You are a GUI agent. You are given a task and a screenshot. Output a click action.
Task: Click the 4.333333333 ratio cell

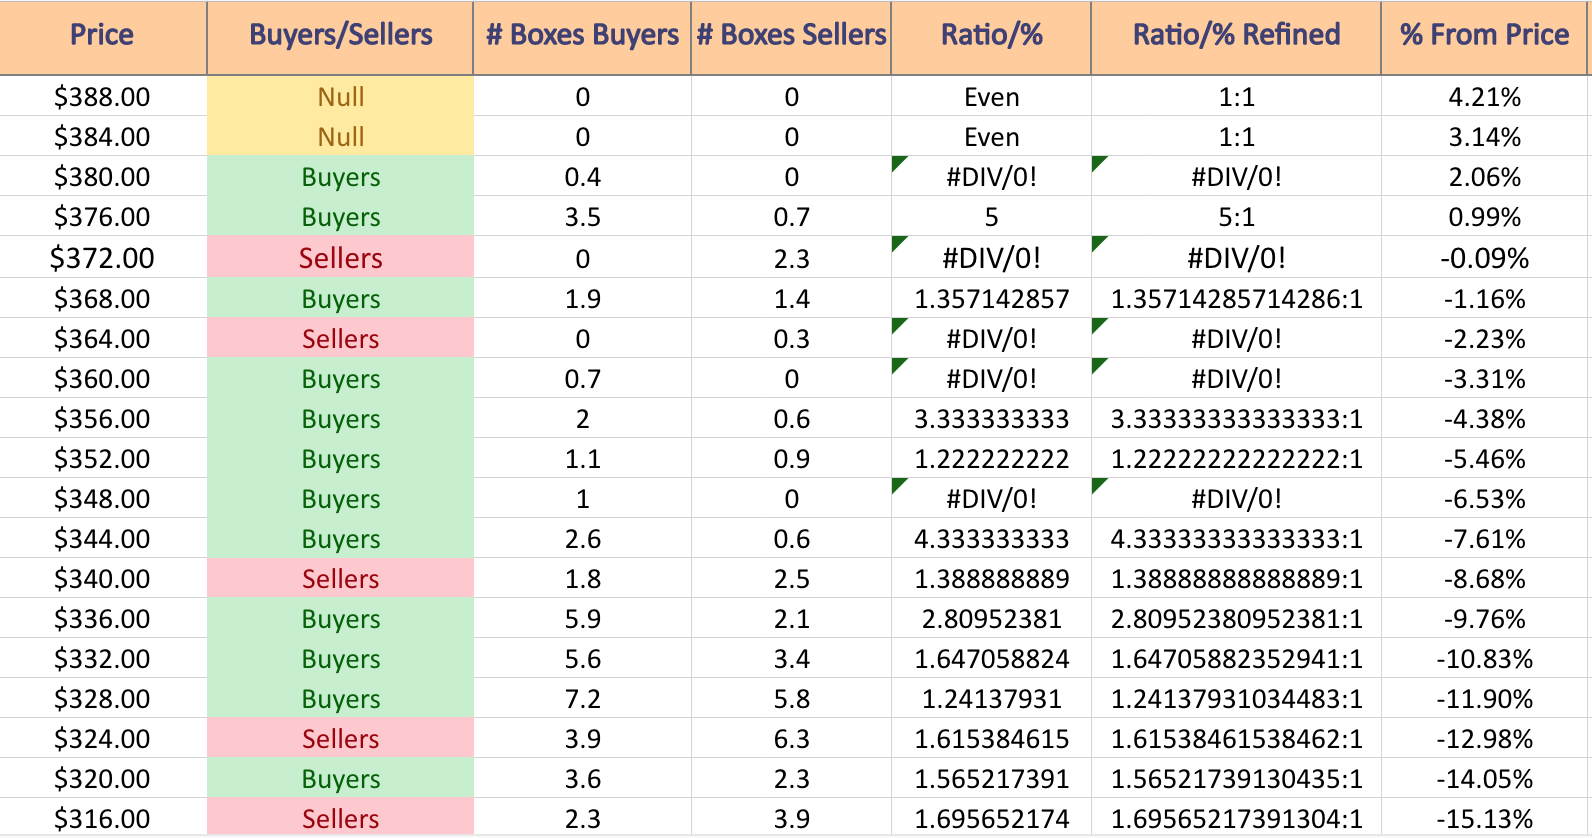tap(991, 539)
